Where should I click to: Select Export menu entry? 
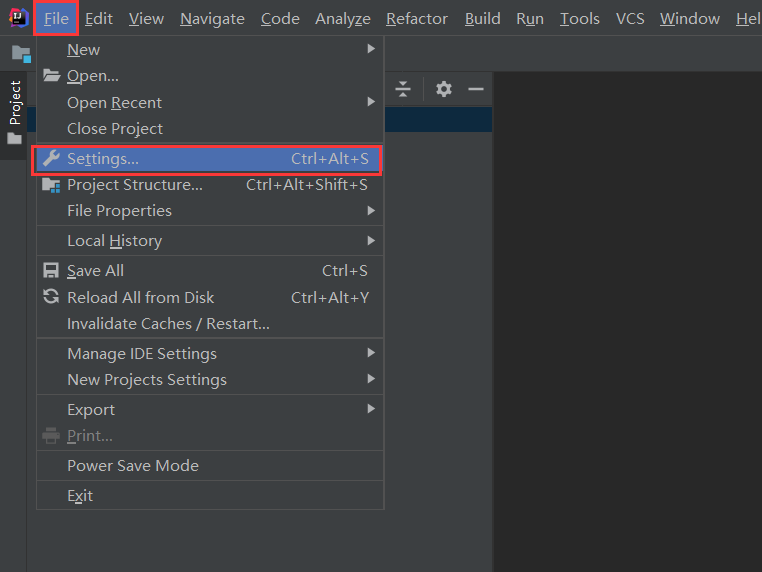[x=210, y=410]
